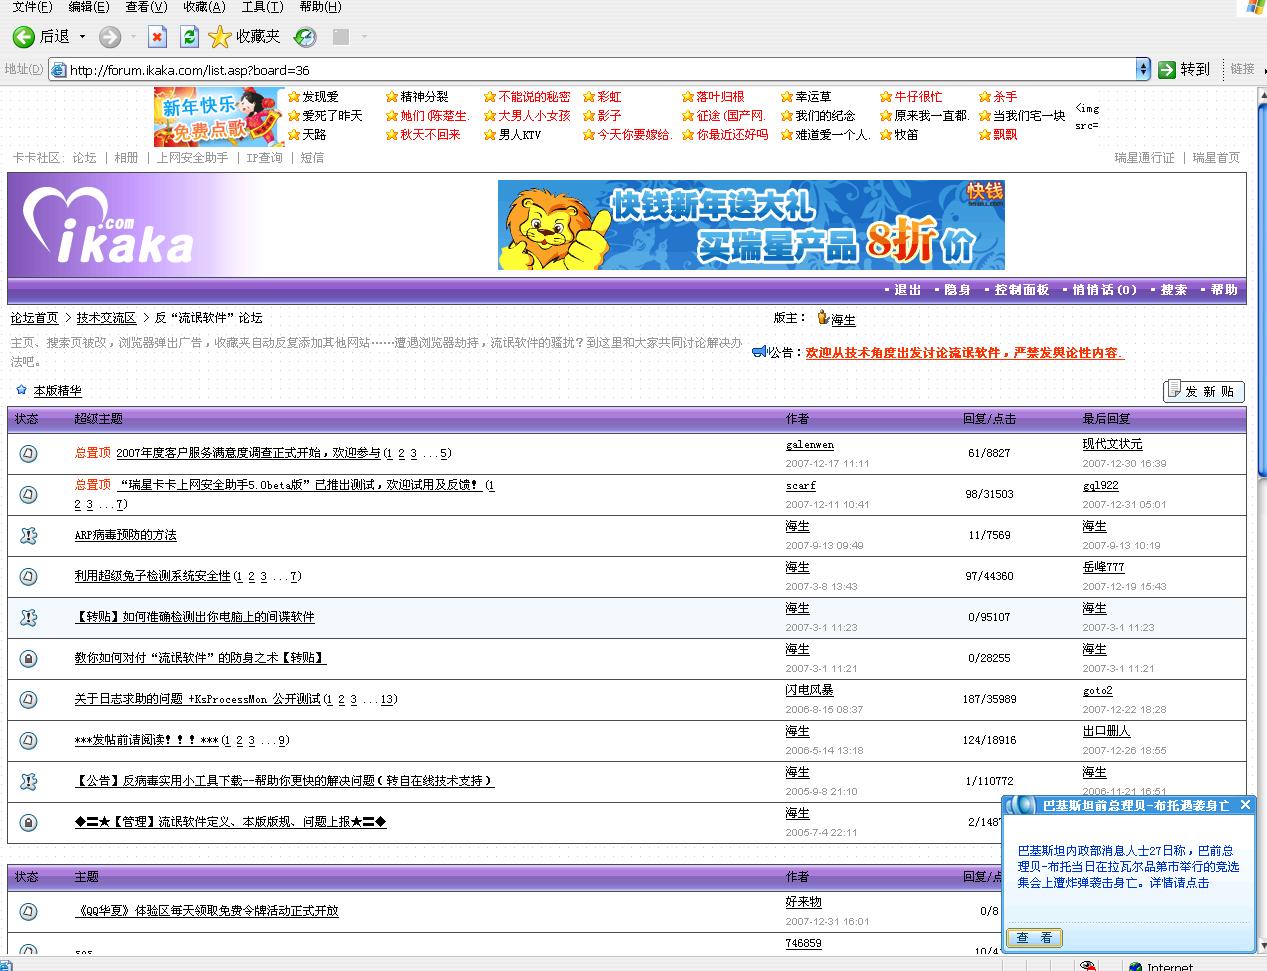Click the History clock icon in toolbar

[305, 37]
